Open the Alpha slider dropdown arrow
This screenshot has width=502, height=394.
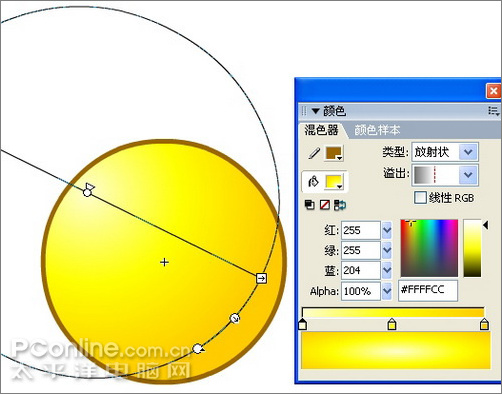click(x=387, y=291)
